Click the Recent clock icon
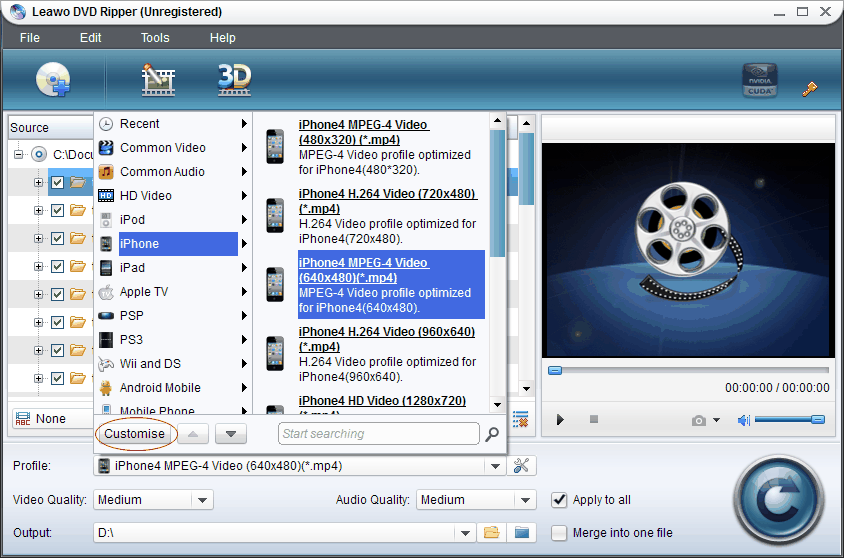 [x=106, y=124]
